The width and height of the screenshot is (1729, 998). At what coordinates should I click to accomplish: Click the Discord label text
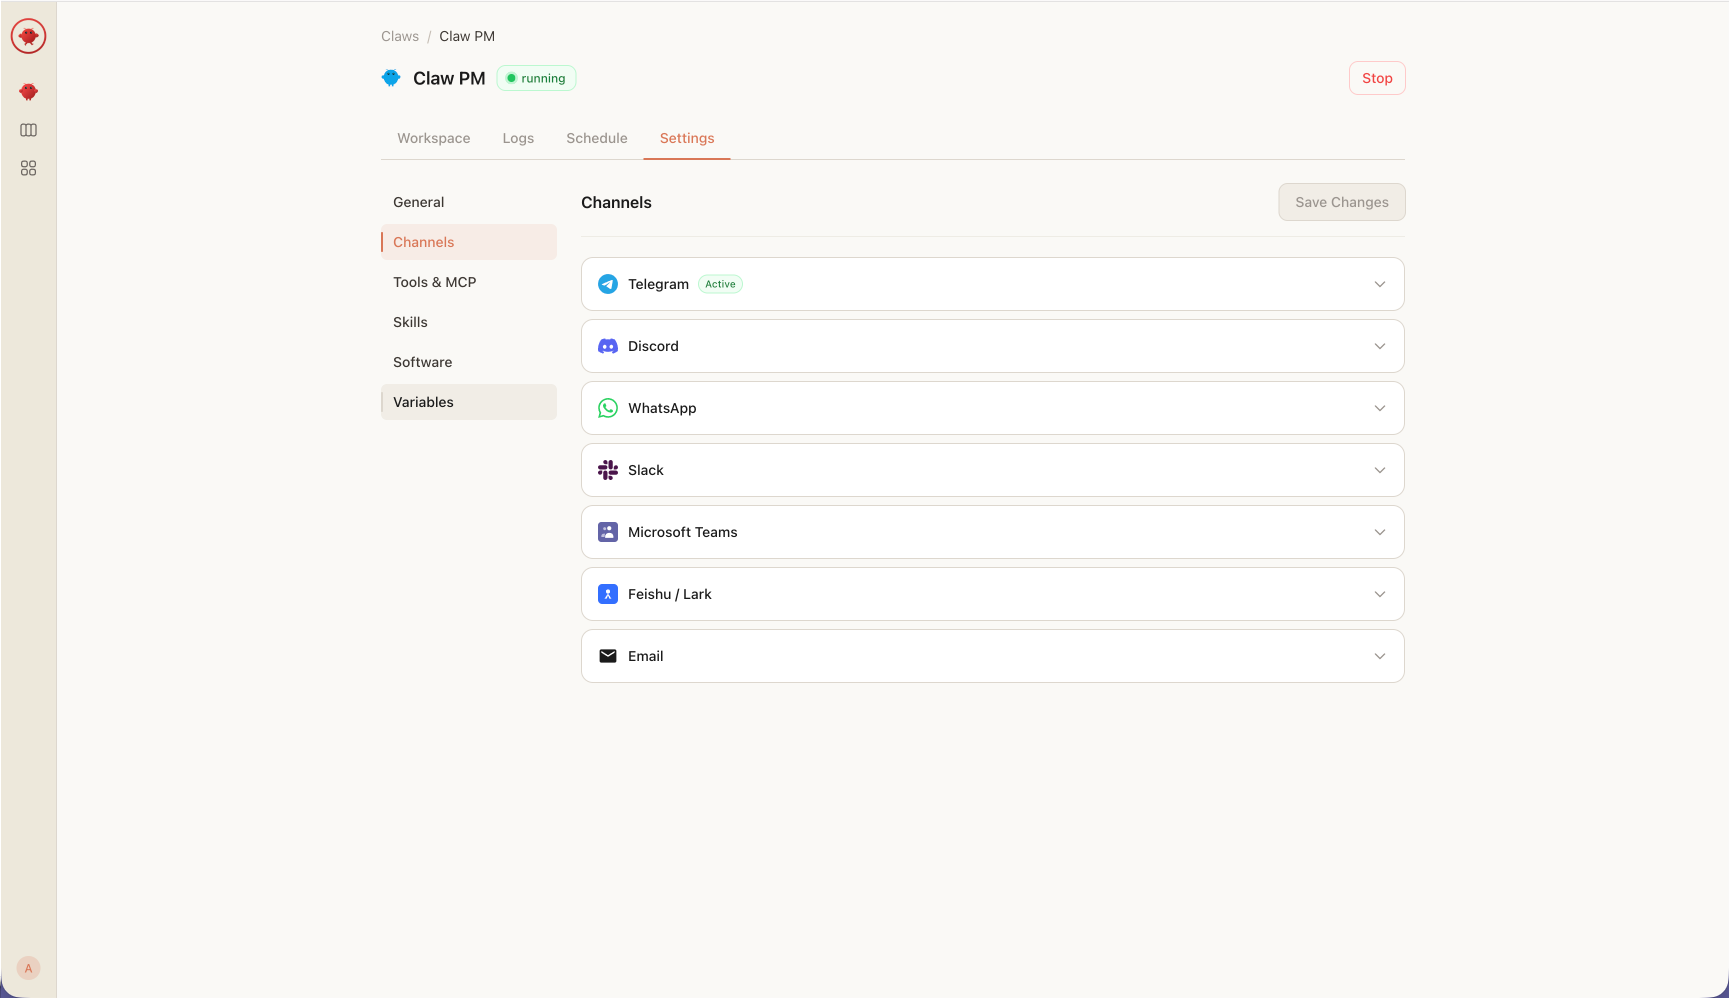(x=653, y=346)
